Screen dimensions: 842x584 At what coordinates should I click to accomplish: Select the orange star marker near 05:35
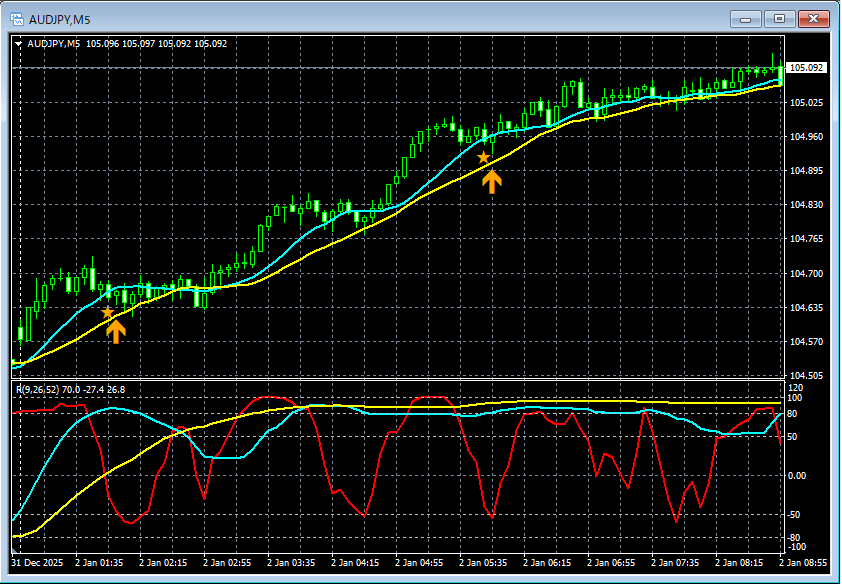(484, 157)
